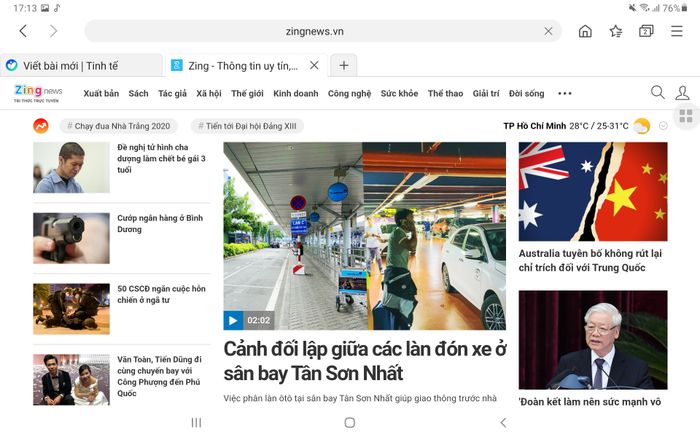Tap the Android home button

350,422
